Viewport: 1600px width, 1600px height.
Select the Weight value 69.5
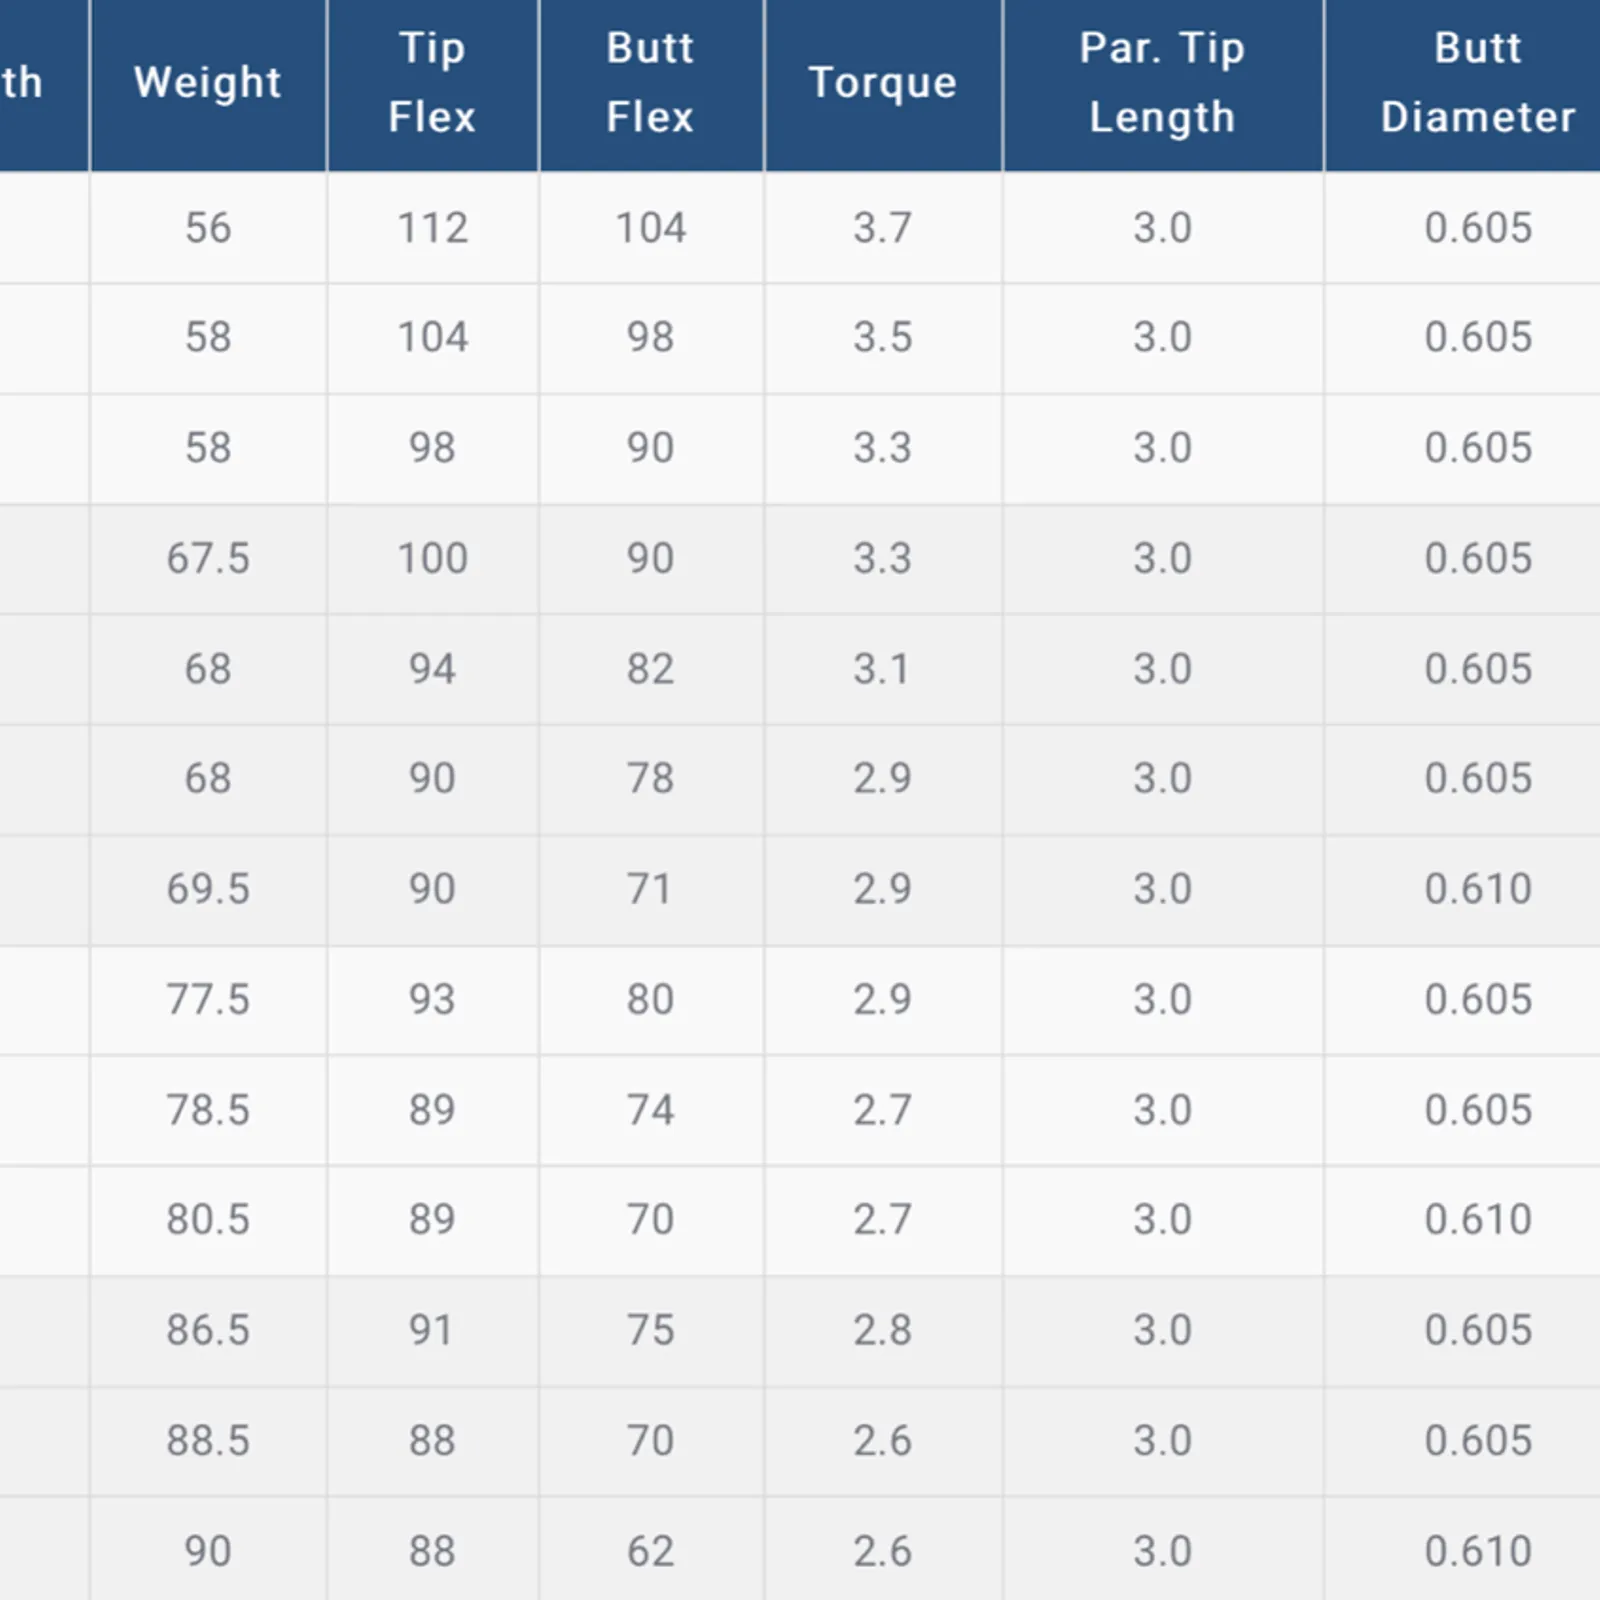[208, 889]
